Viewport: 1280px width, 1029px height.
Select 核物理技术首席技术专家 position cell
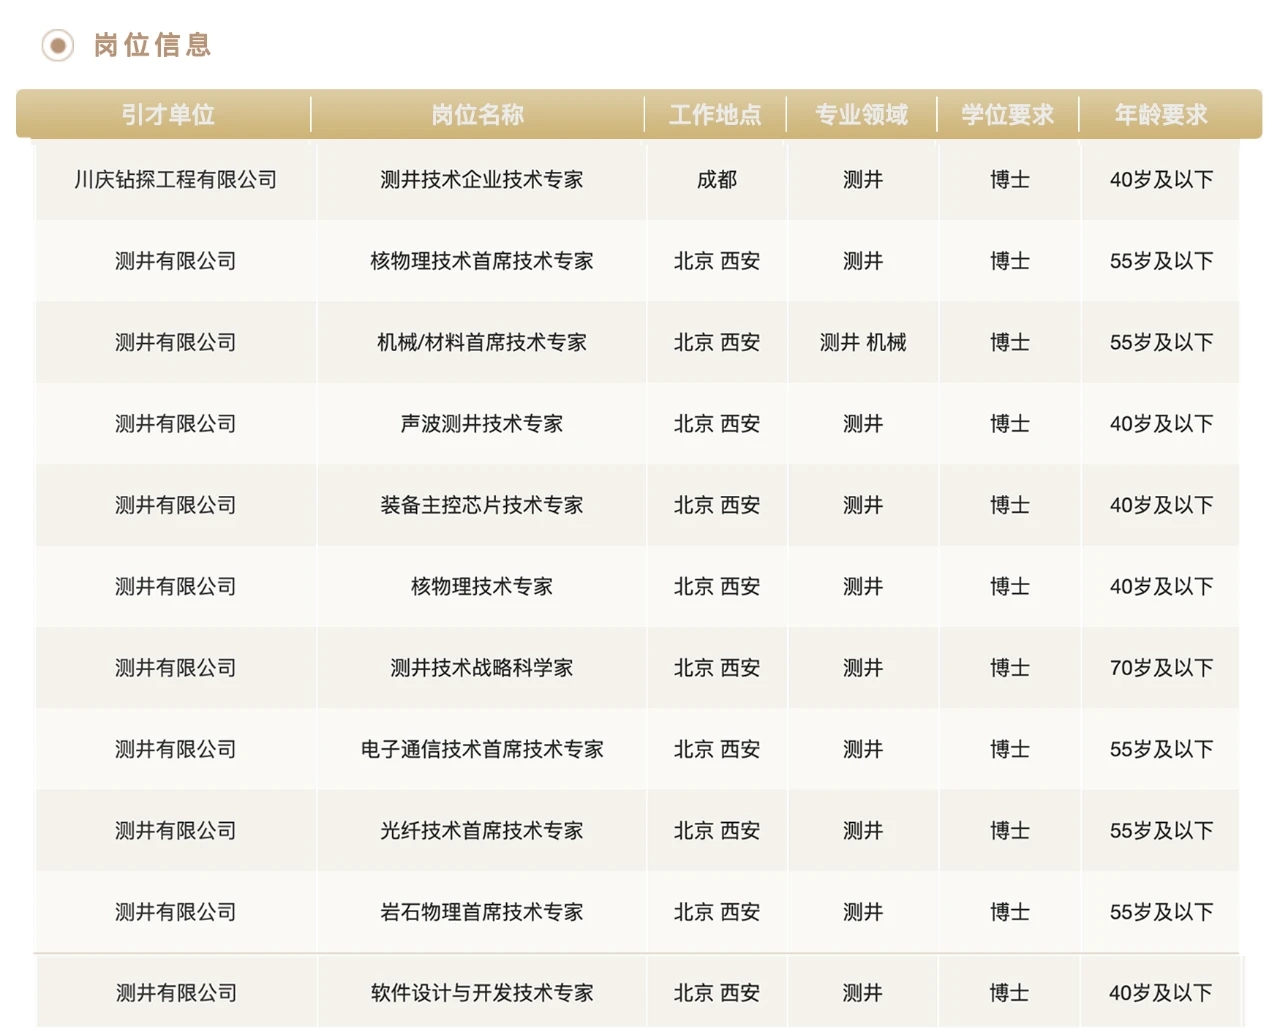(482, 261)
